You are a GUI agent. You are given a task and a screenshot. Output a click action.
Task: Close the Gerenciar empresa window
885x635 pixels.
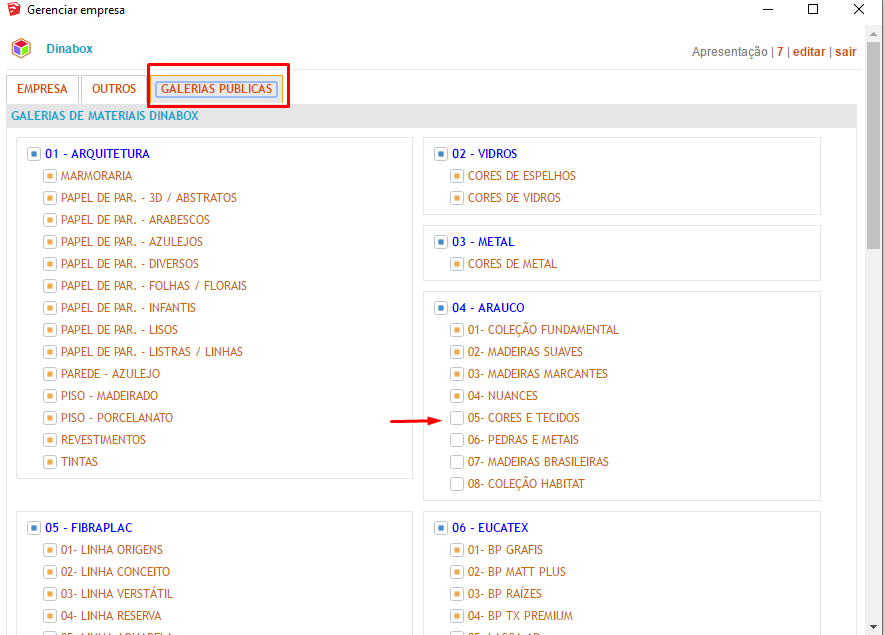[x=858, y=10]
